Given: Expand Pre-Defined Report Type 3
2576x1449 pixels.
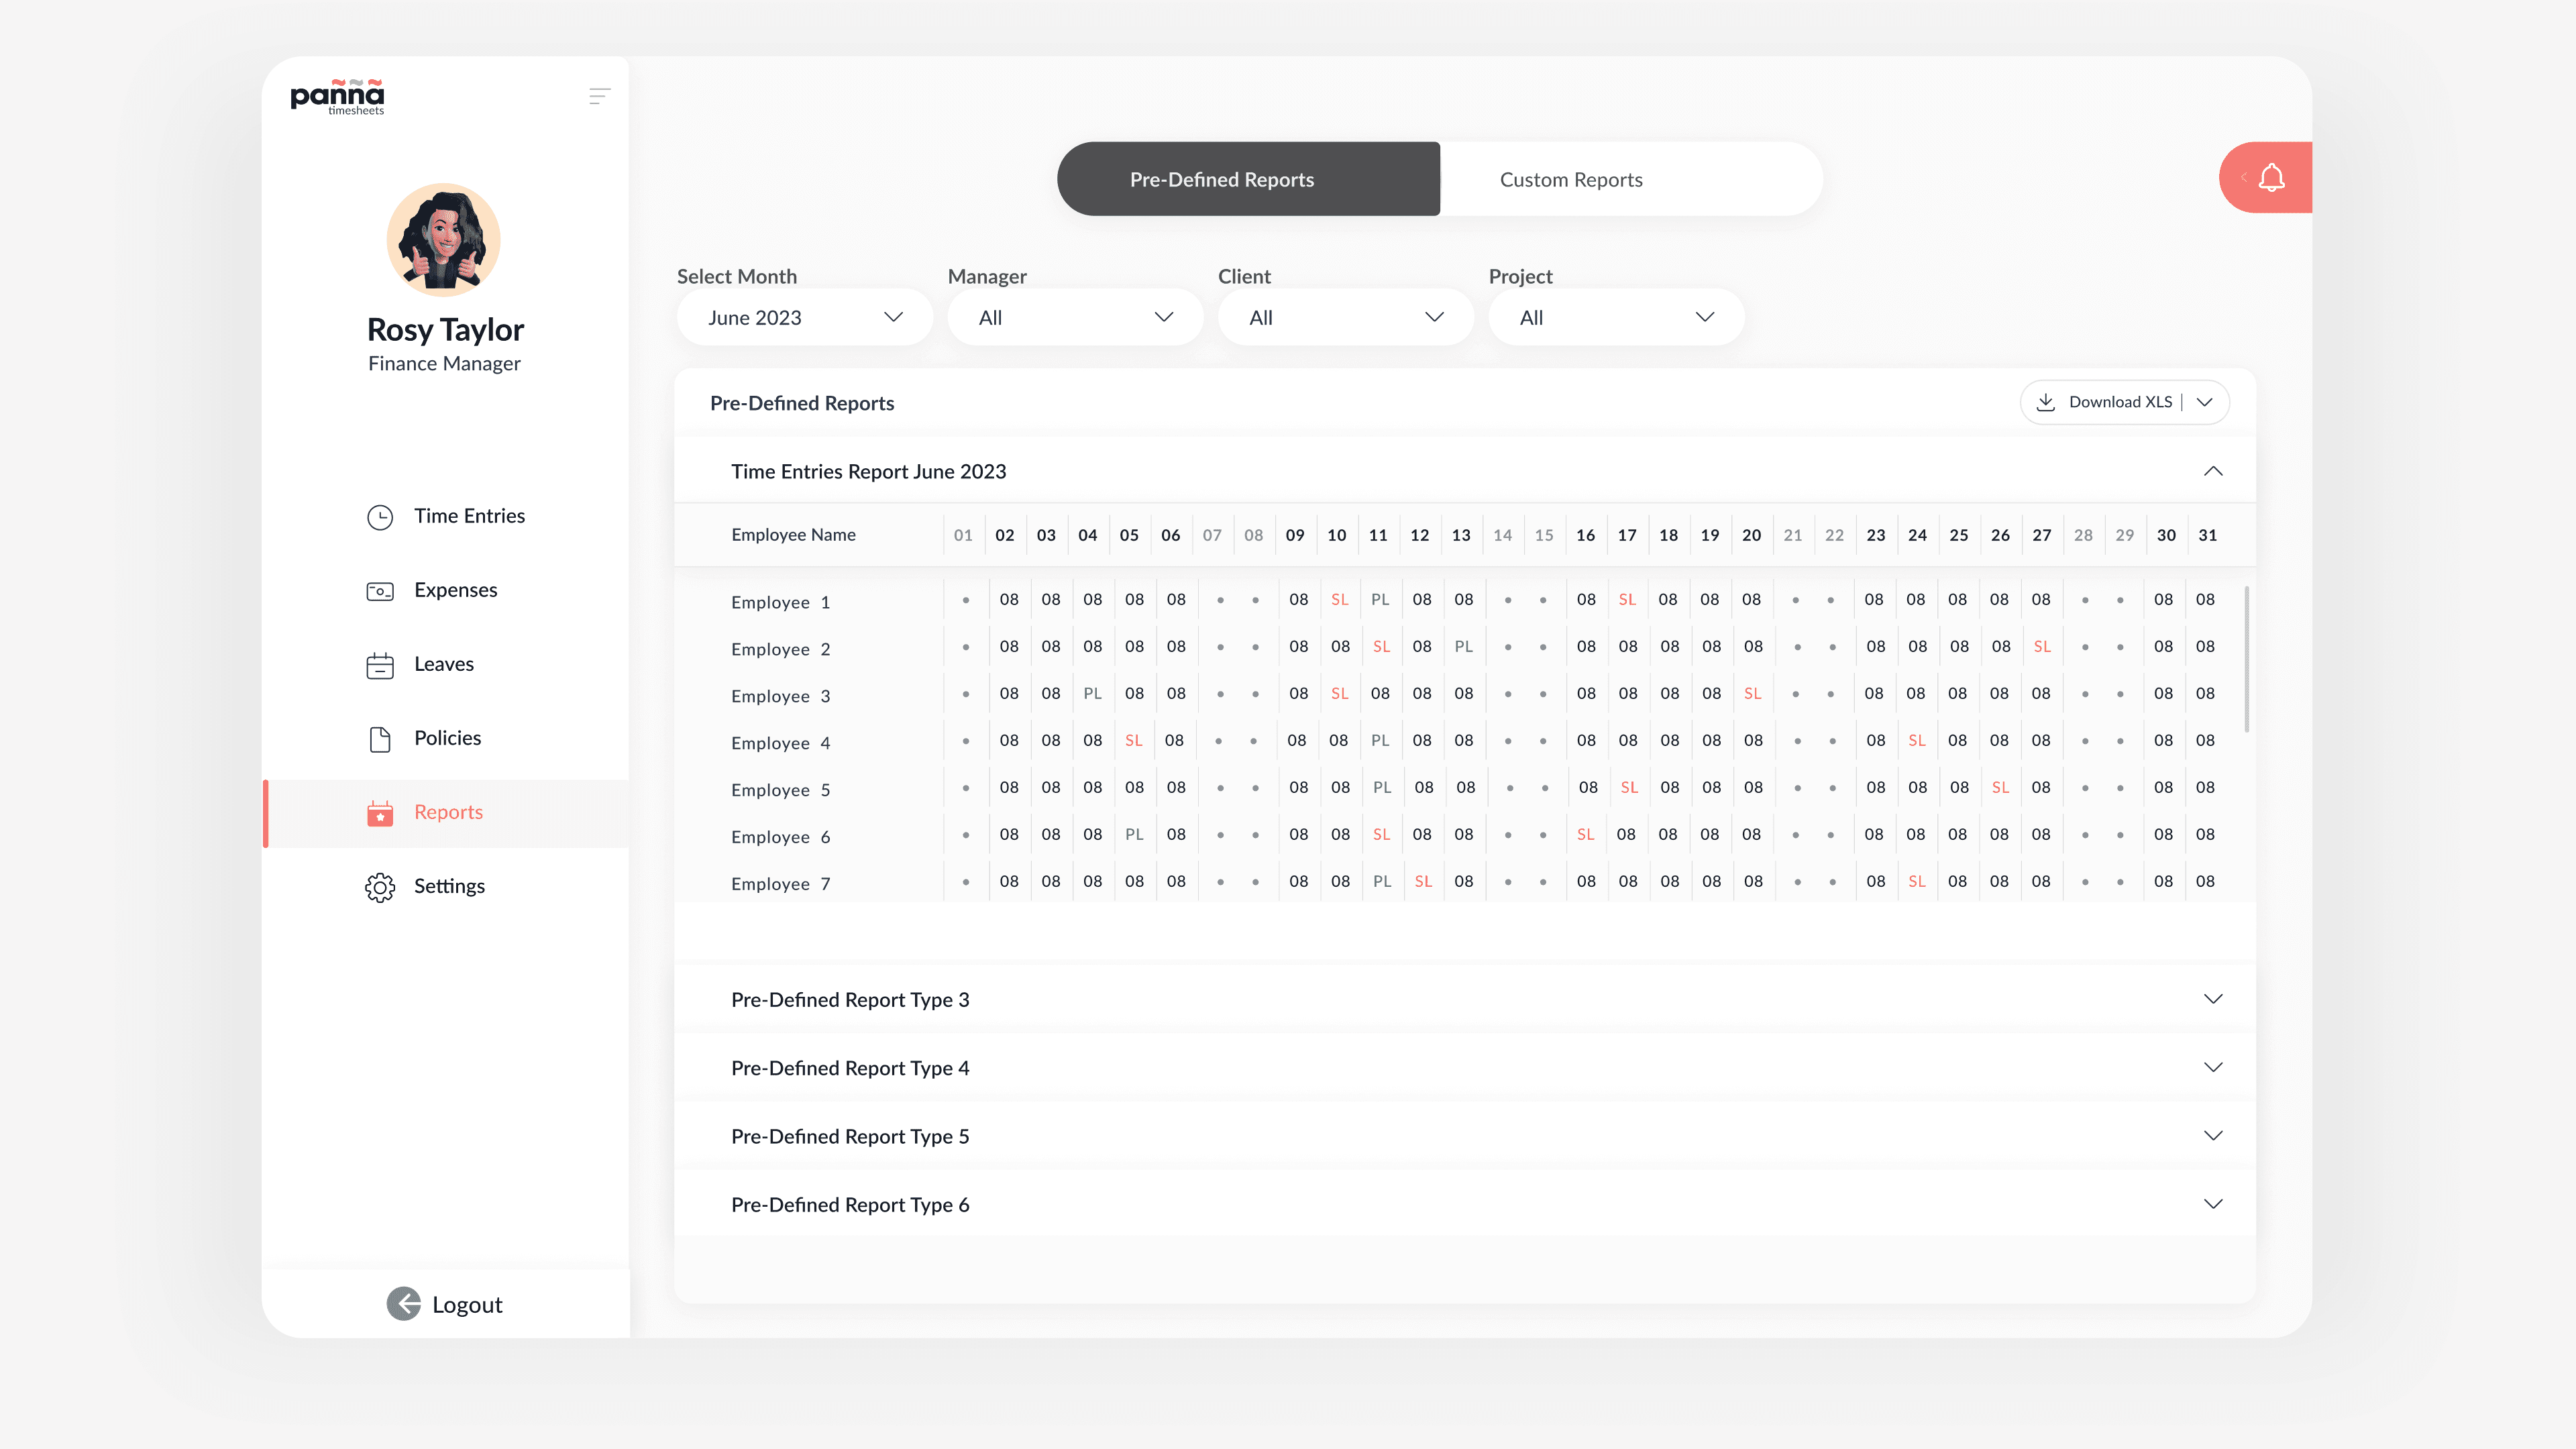Looking at the screenshot, I should (2213, 999).
